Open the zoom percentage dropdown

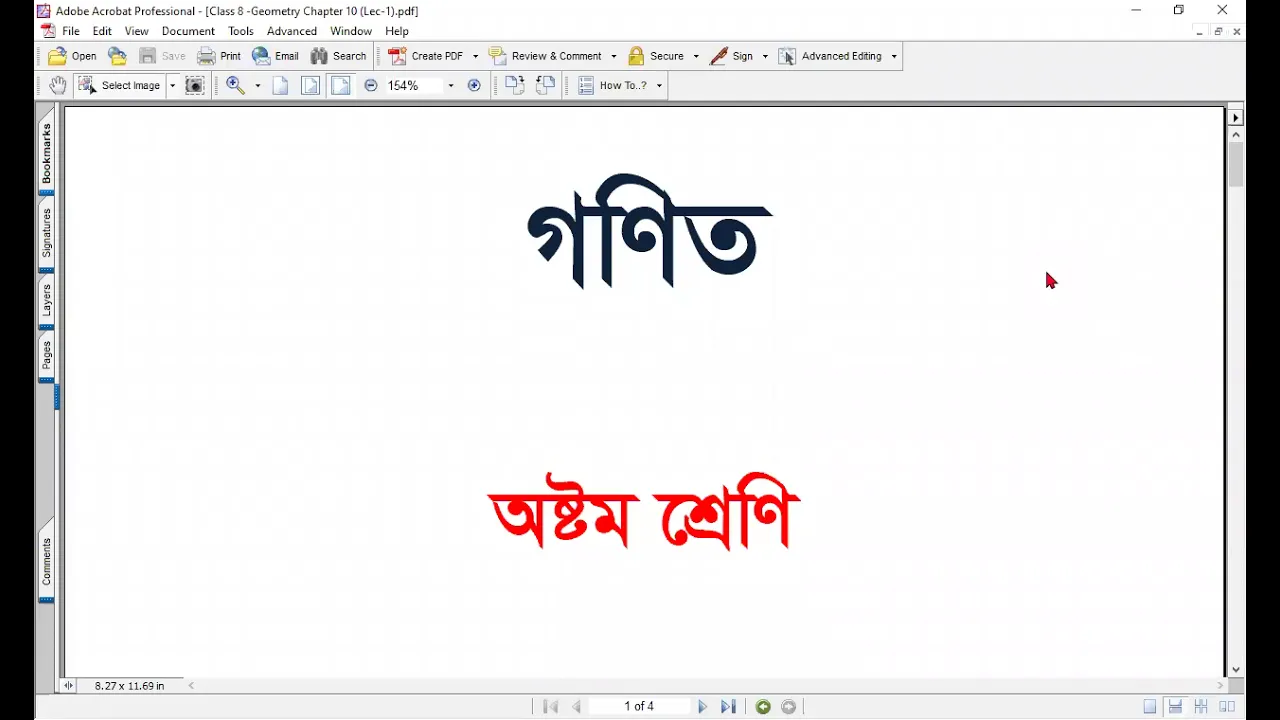451,85
